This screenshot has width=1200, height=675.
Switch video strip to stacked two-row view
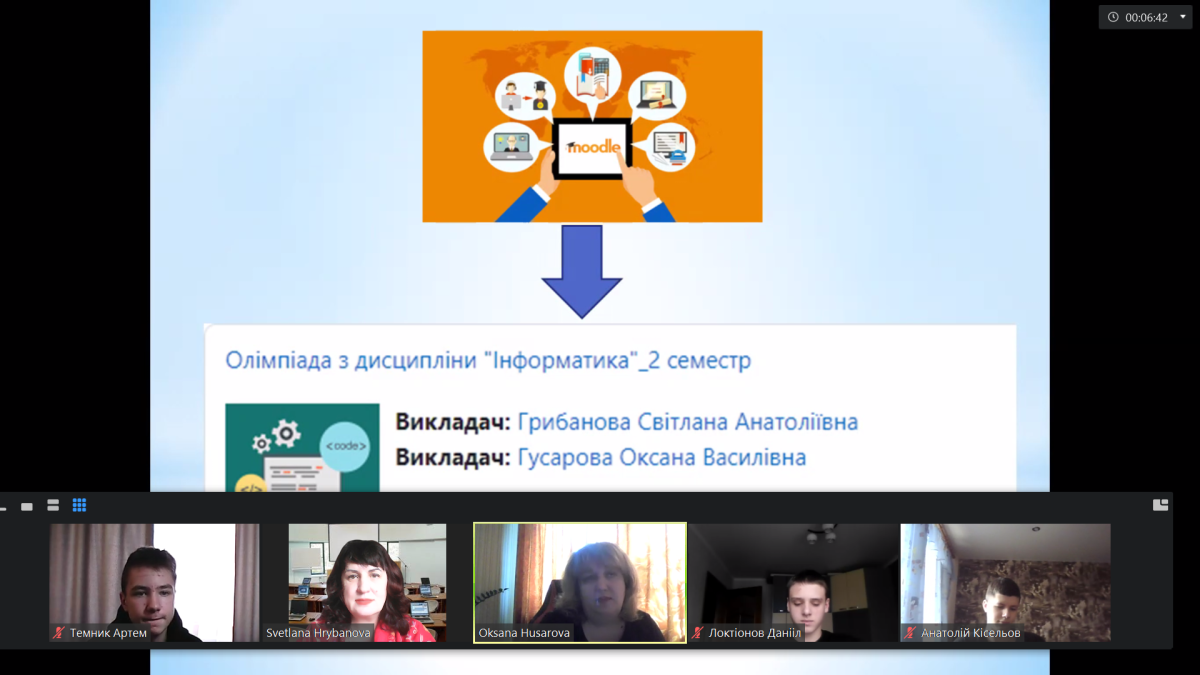click(53, 505)
